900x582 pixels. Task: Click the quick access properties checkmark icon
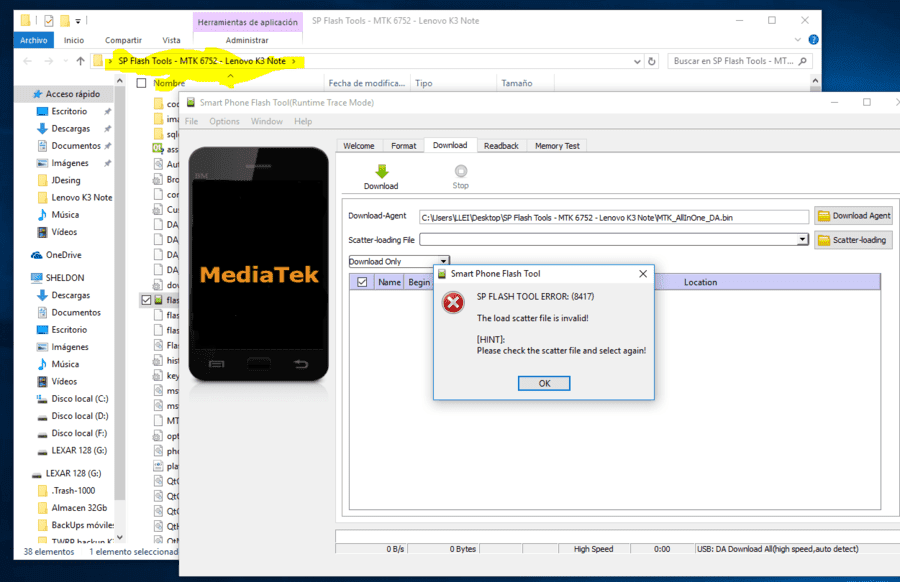pos(49,21)
